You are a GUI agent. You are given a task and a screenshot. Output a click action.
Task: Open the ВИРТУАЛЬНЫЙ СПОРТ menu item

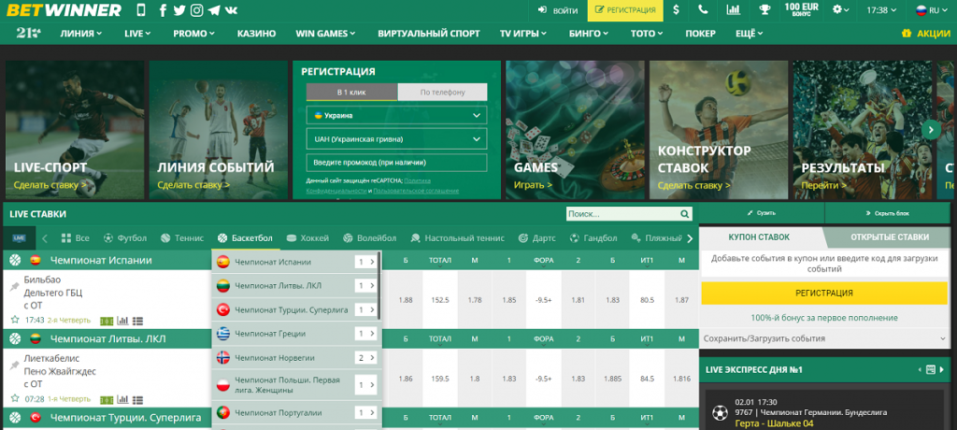(428, 34)
